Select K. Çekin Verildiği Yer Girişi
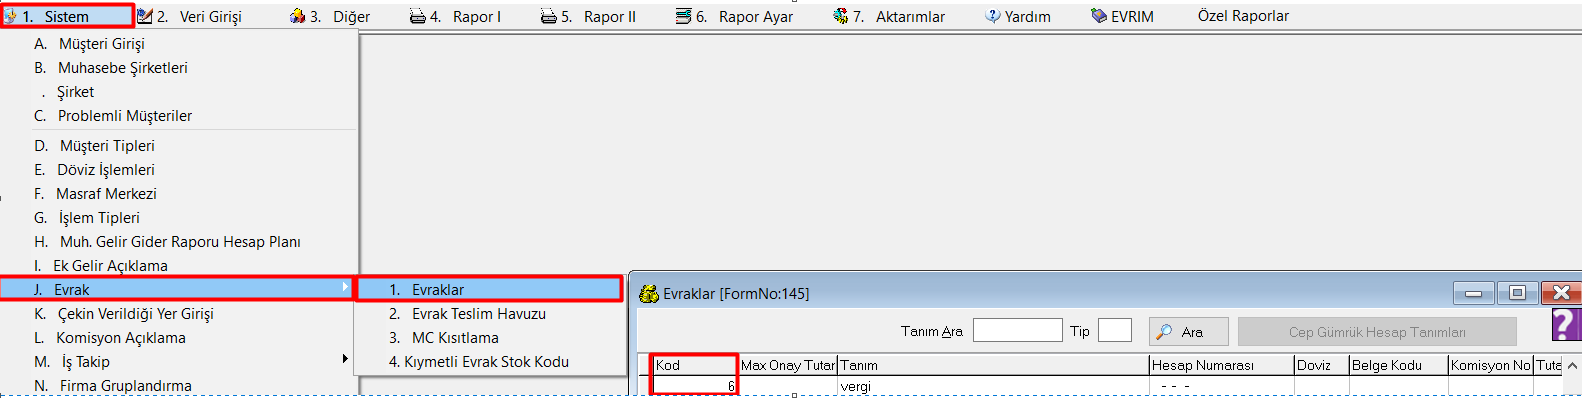Image resolution: width=1582 pixels, height=398 pixels. point(180,314)
